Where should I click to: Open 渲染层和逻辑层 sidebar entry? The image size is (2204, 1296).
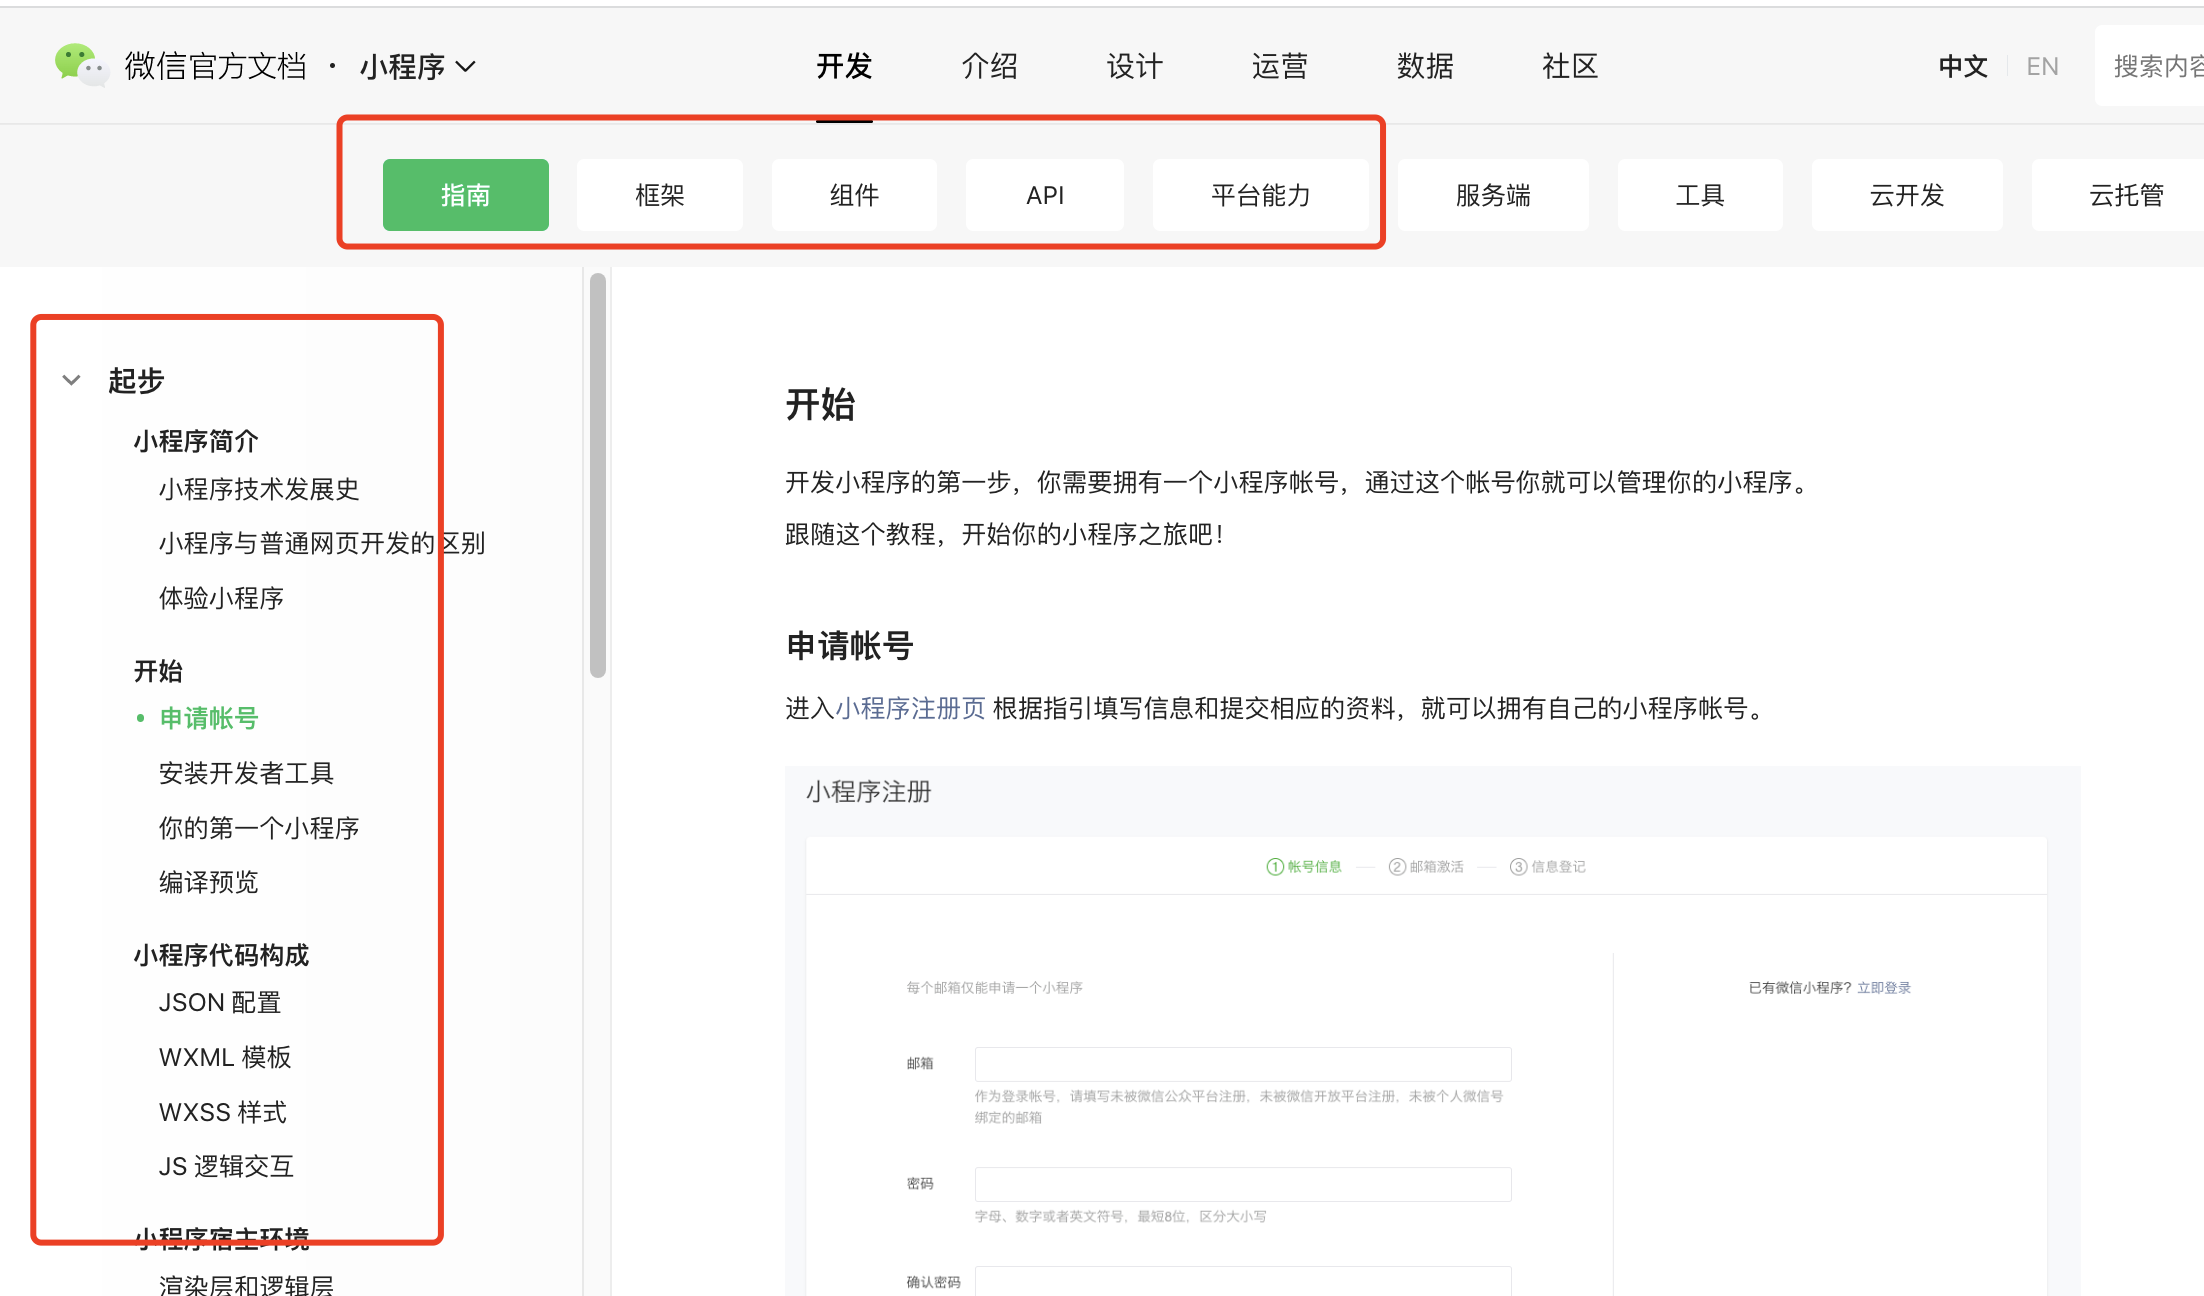(x=246, y=1284)
